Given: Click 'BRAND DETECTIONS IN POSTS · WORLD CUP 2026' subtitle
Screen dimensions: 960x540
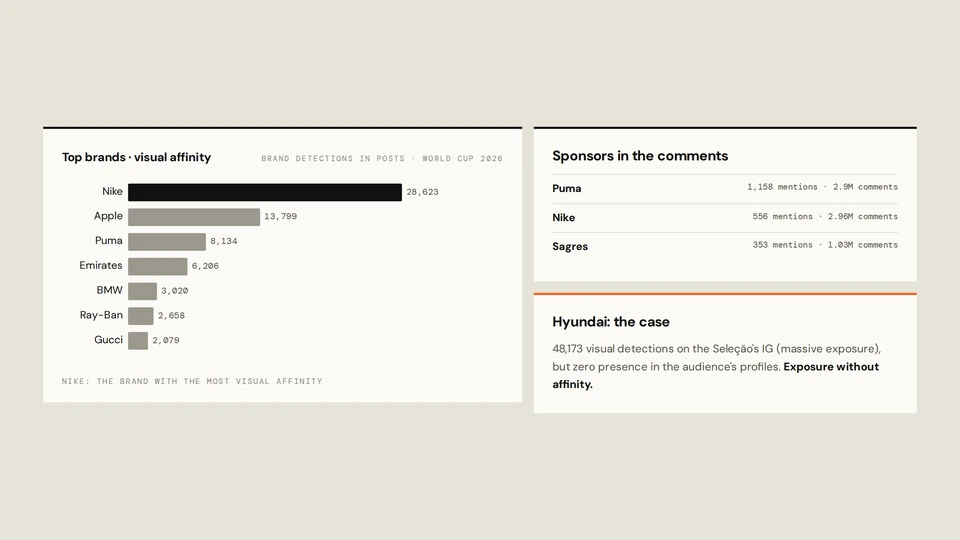Looking at the screenshot, I should click(x=382, y=159).
